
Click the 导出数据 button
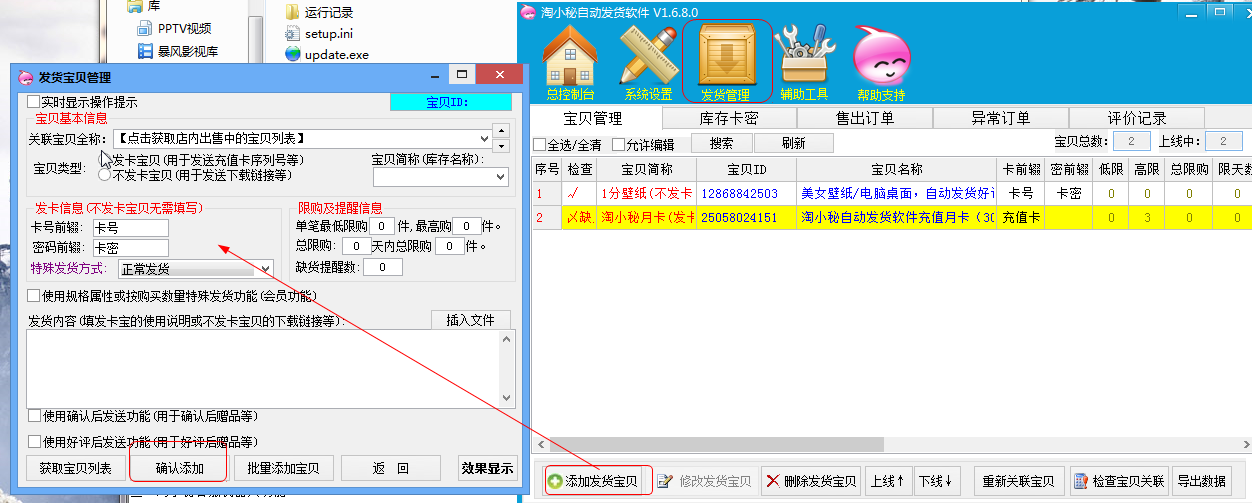(x=1201, y=481)
